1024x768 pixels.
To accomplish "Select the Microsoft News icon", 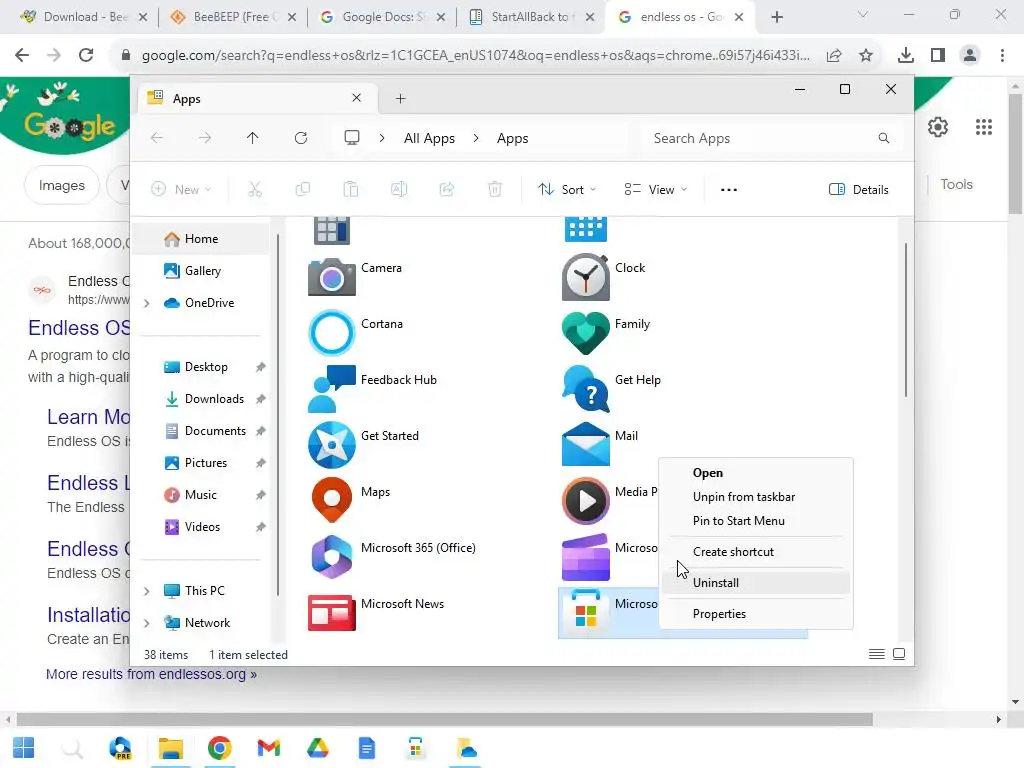I will (x=332, y=613).
